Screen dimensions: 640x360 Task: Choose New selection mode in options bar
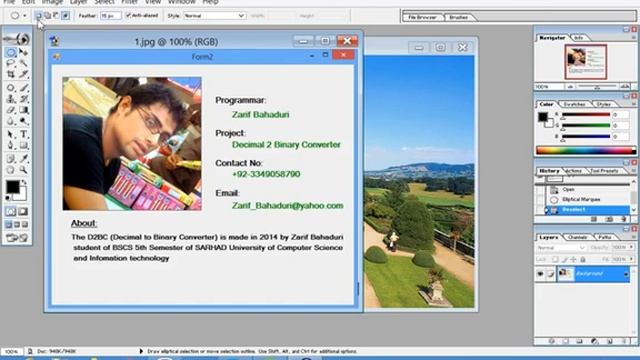[39, 16]
